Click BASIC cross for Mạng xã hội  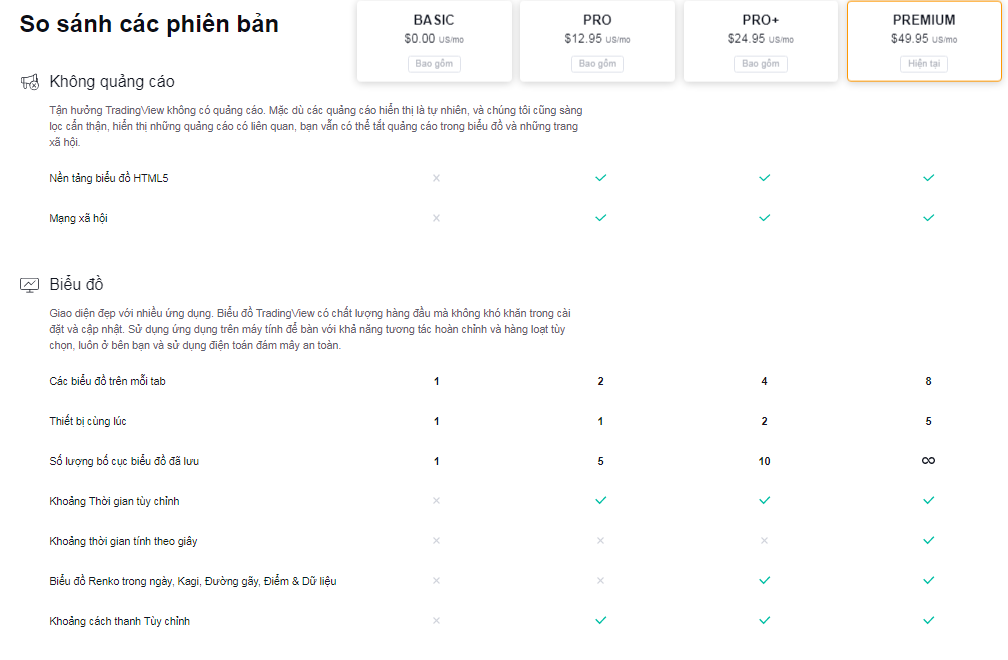point(436,218)
